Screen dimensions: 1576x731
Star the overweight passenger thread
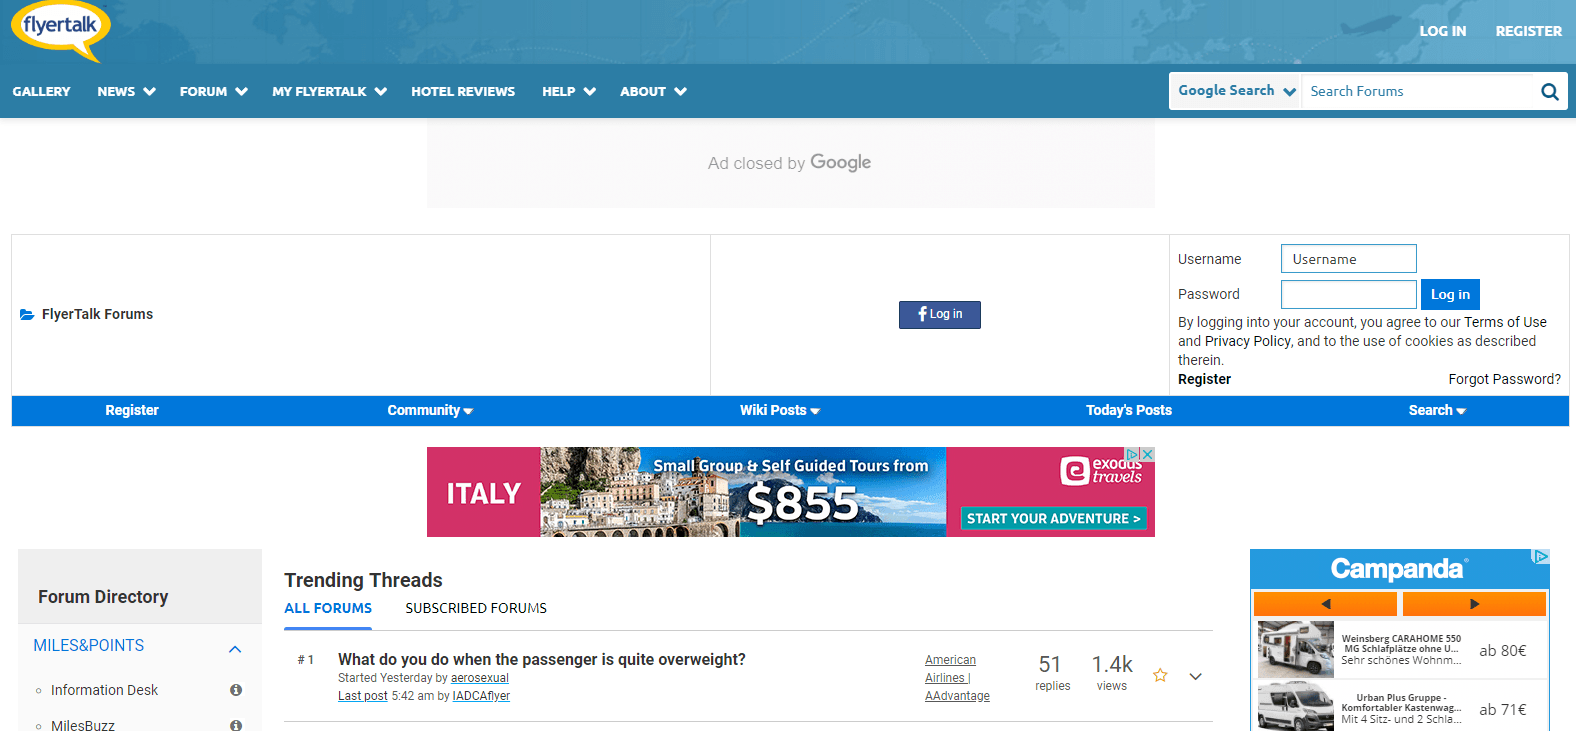(x=1160, y=676)
